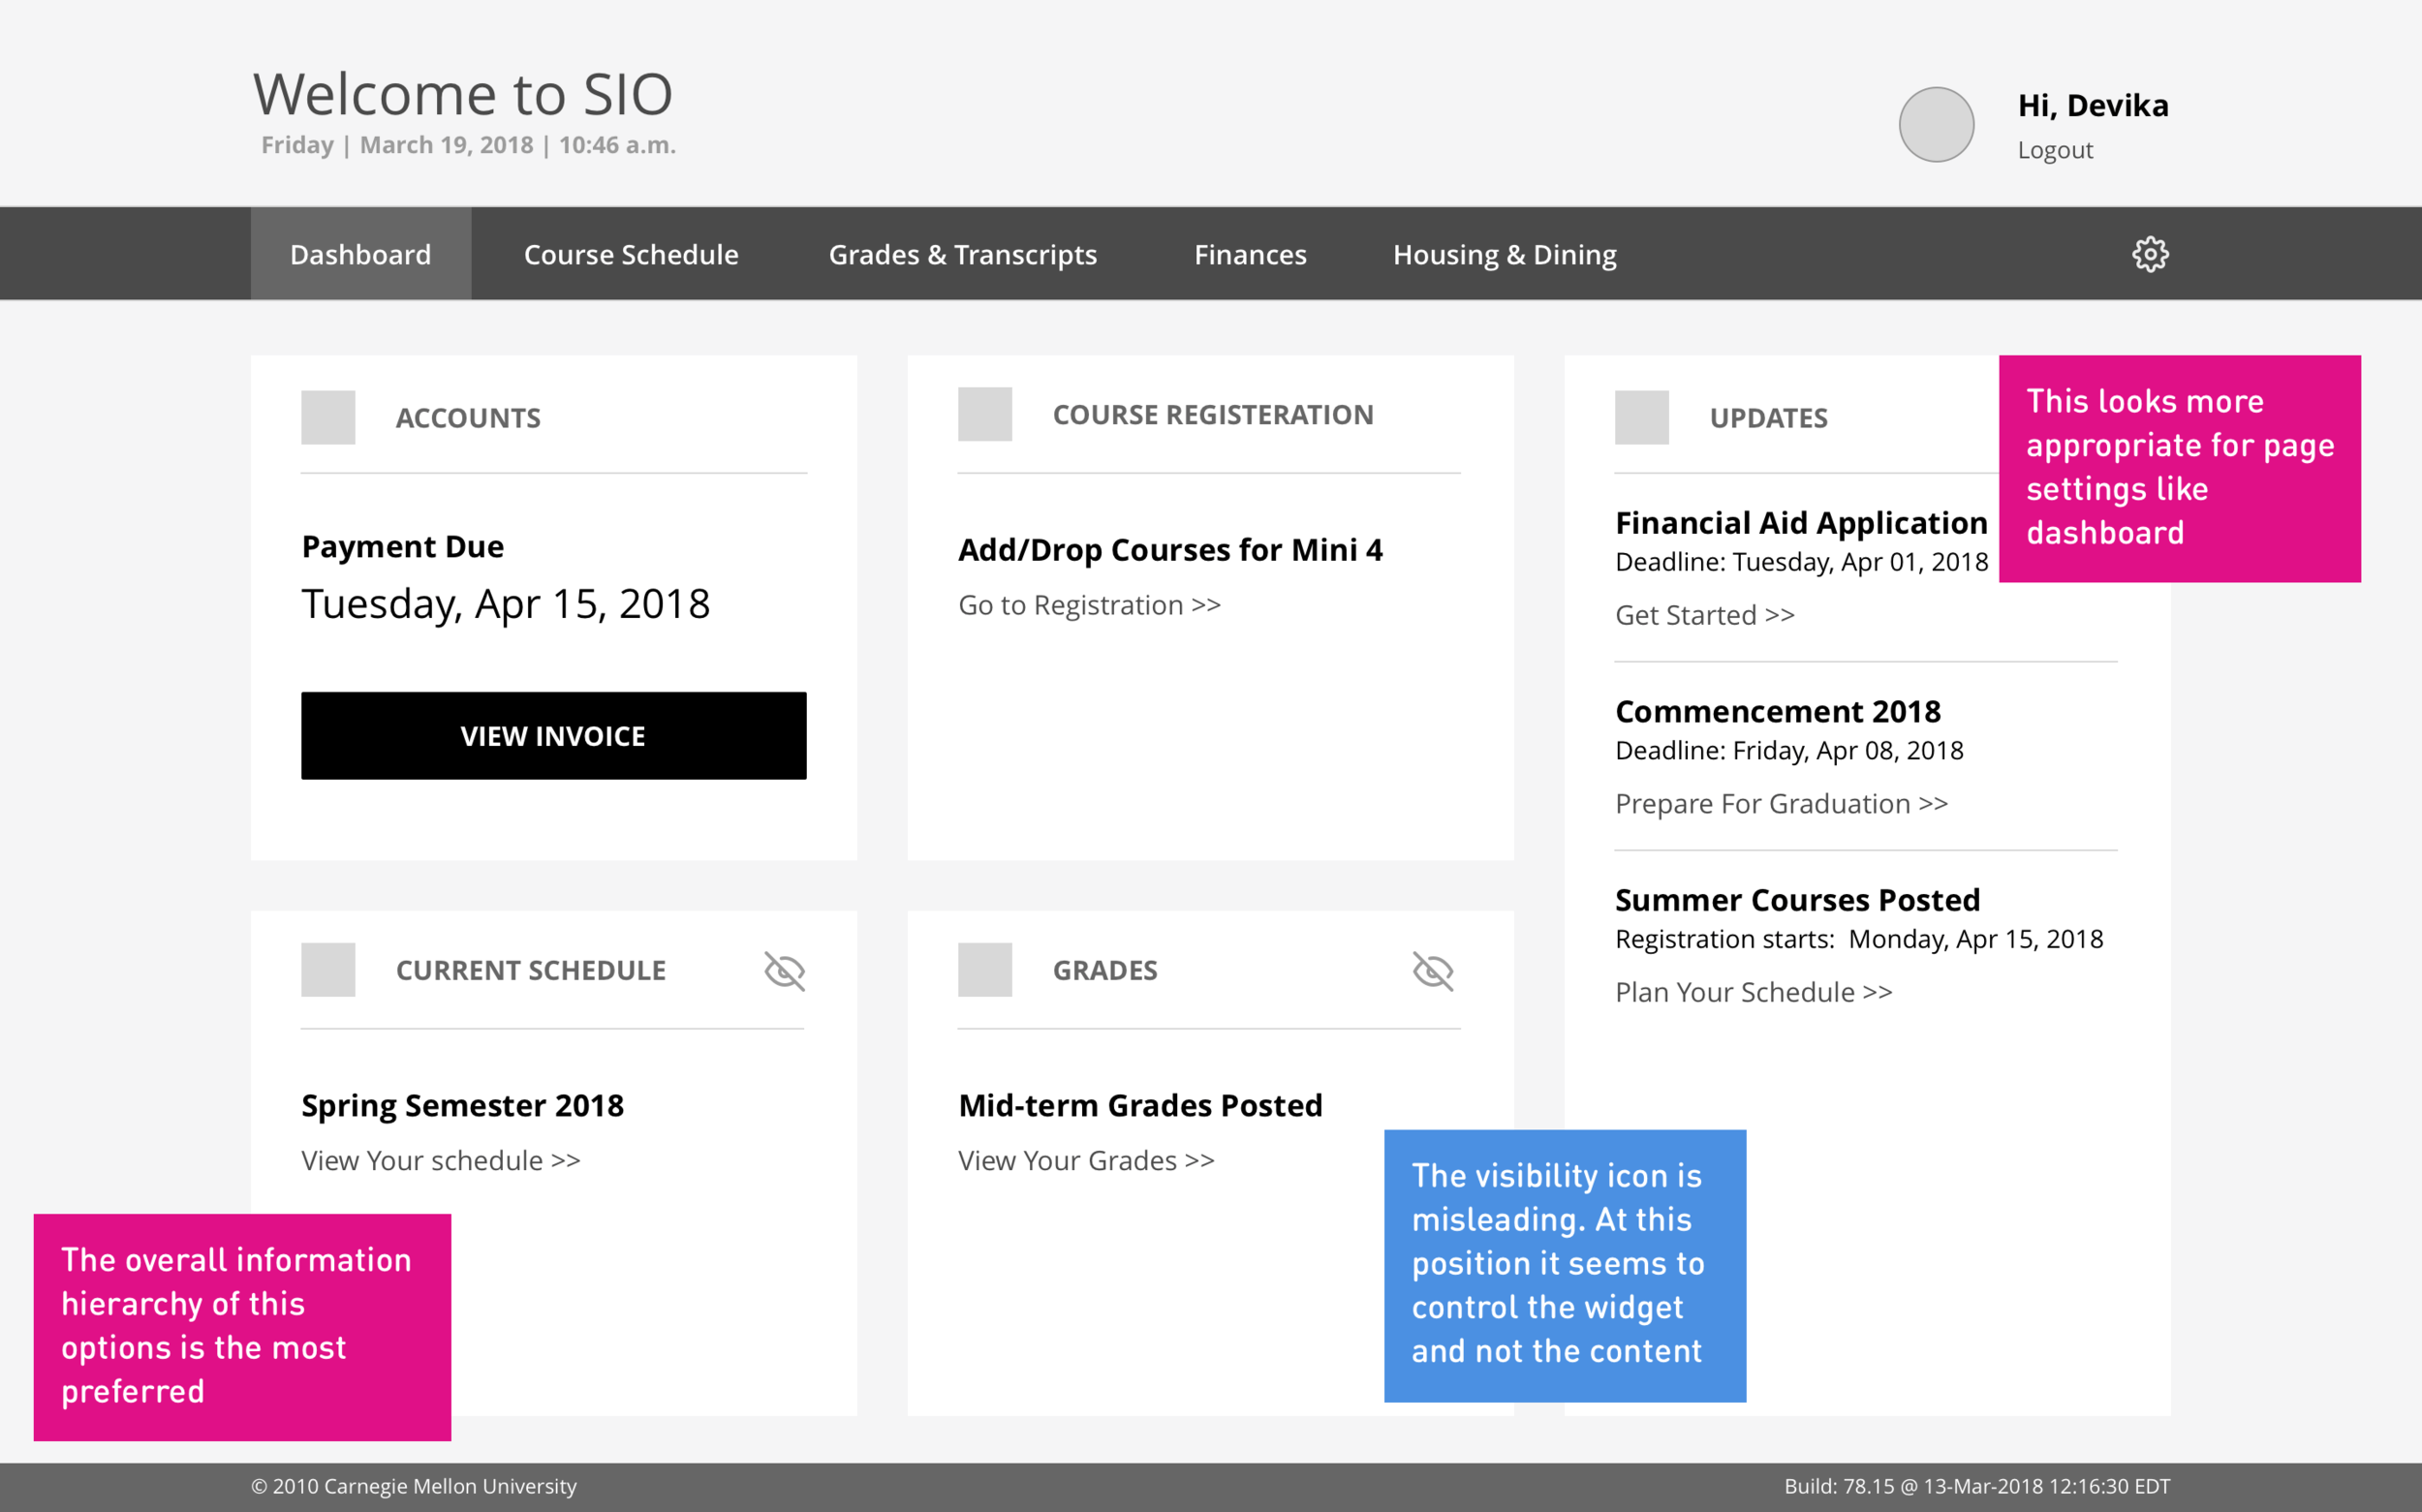Select the Tuesday, Apr 15, 2018 date

506,603
